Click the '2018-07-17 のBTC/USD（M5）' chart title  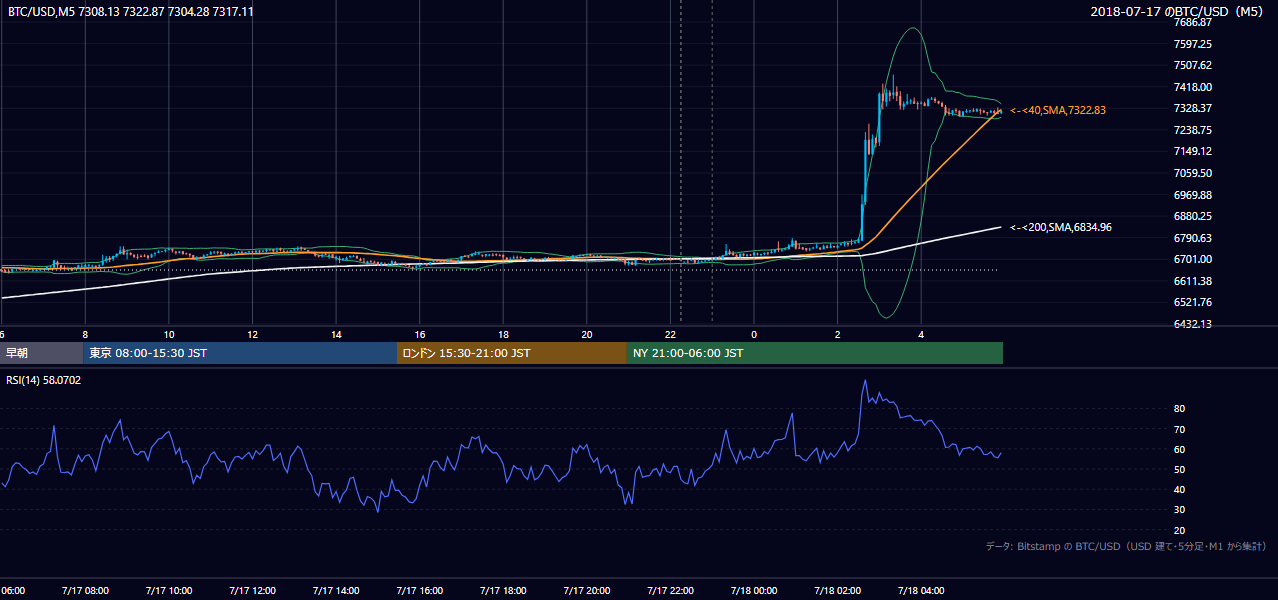click(1179, 11)
